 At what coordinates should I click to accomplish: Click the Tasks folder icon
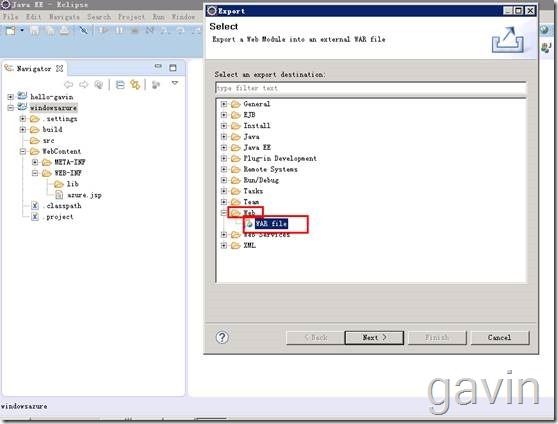tap(236, 191)
